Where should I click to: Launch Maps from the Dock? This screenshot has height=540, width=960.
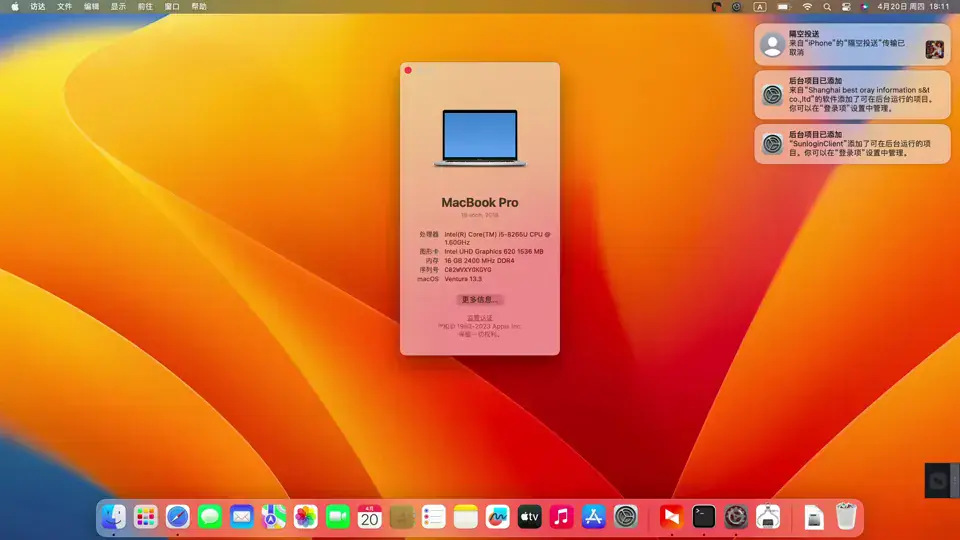(x=273, y=517)
